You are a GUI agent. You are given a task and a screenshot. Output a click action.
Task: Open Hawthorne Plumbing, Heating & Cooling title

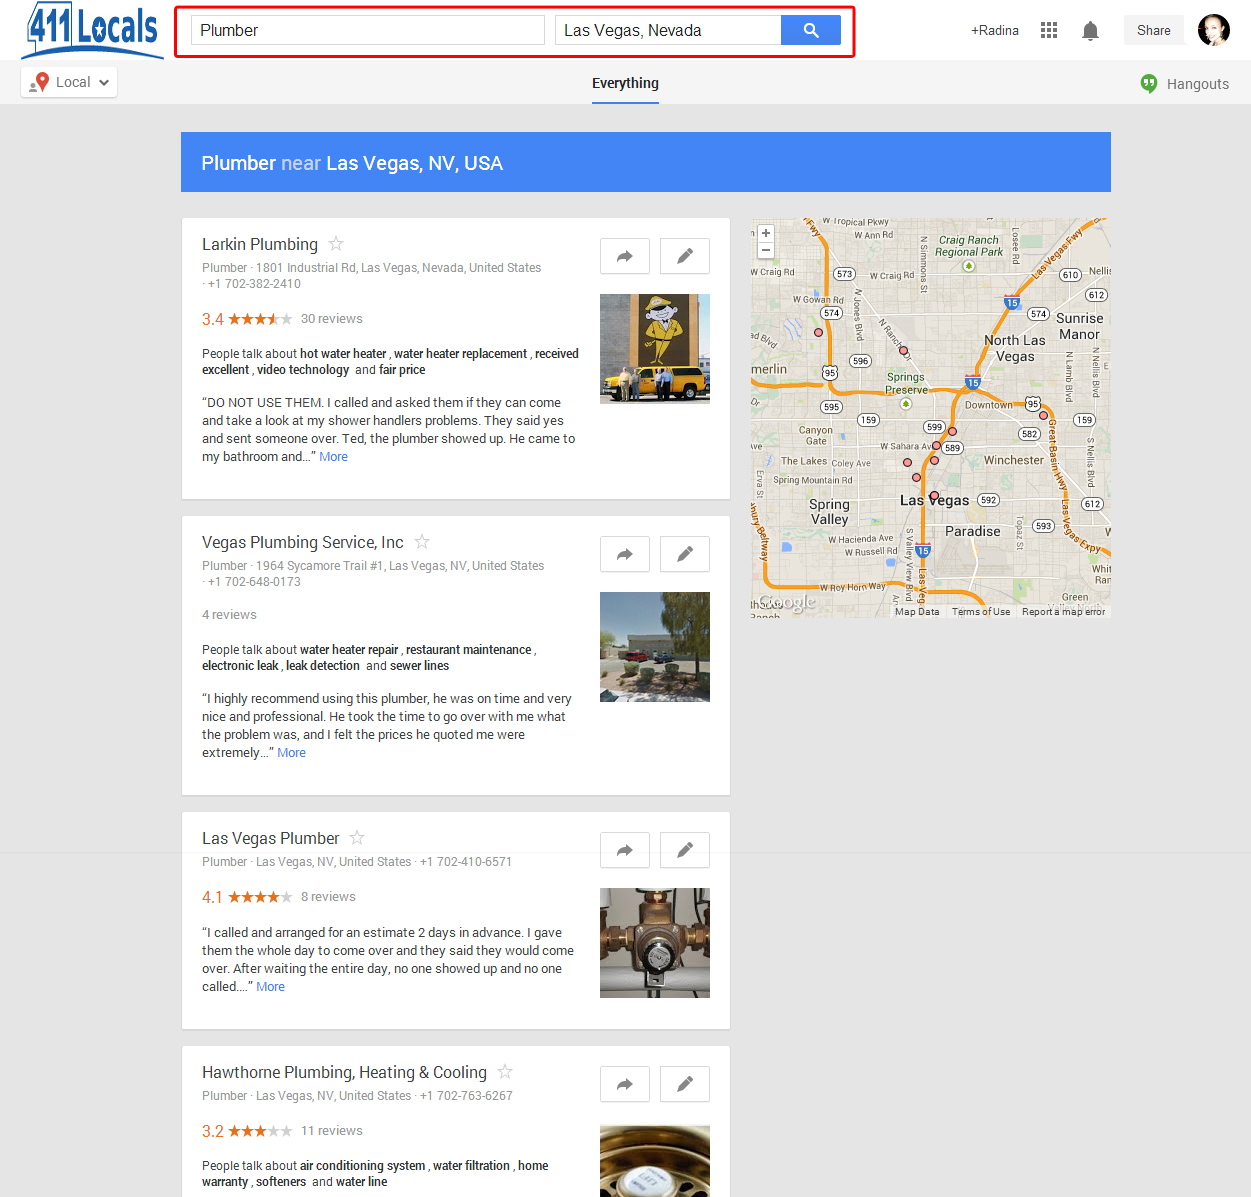pyautogui.click(x=344, y=1072)
